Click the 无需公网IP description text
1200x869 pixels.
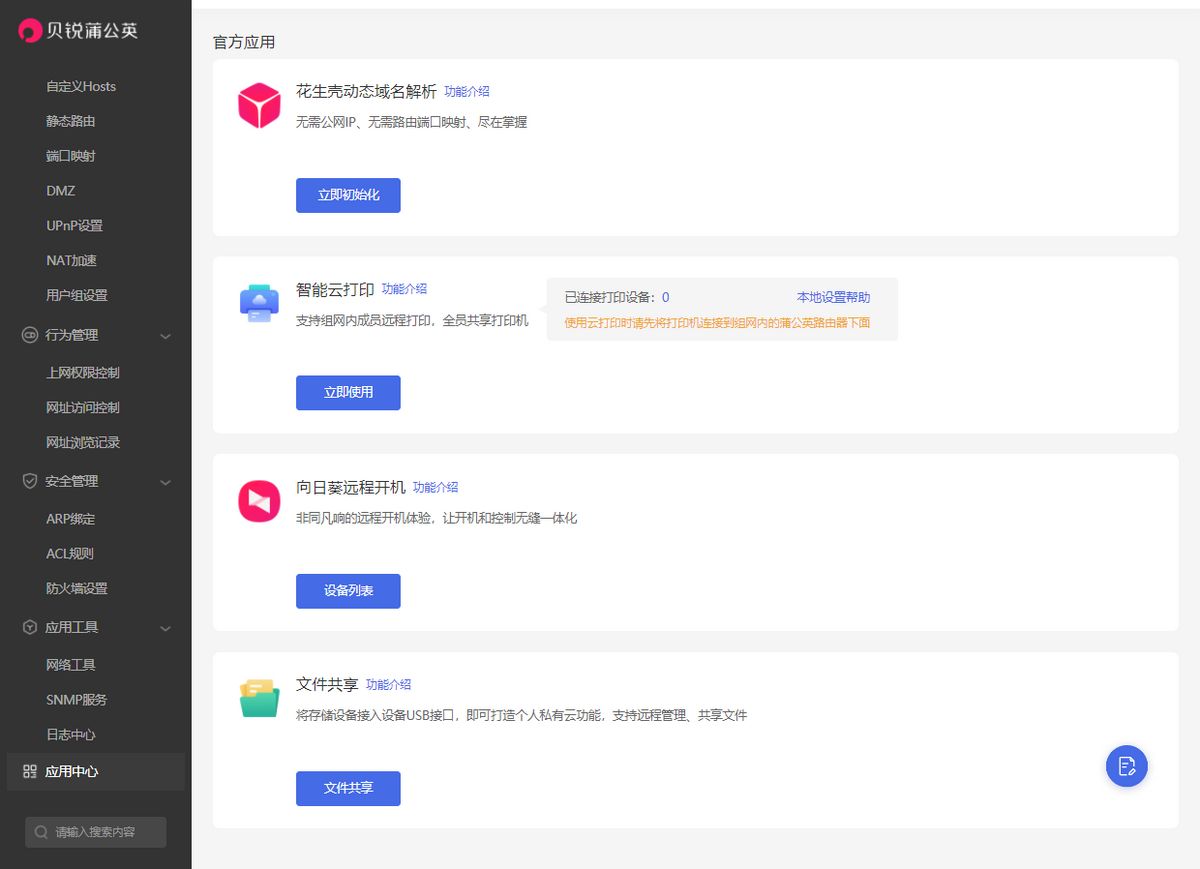pos(411,122)
